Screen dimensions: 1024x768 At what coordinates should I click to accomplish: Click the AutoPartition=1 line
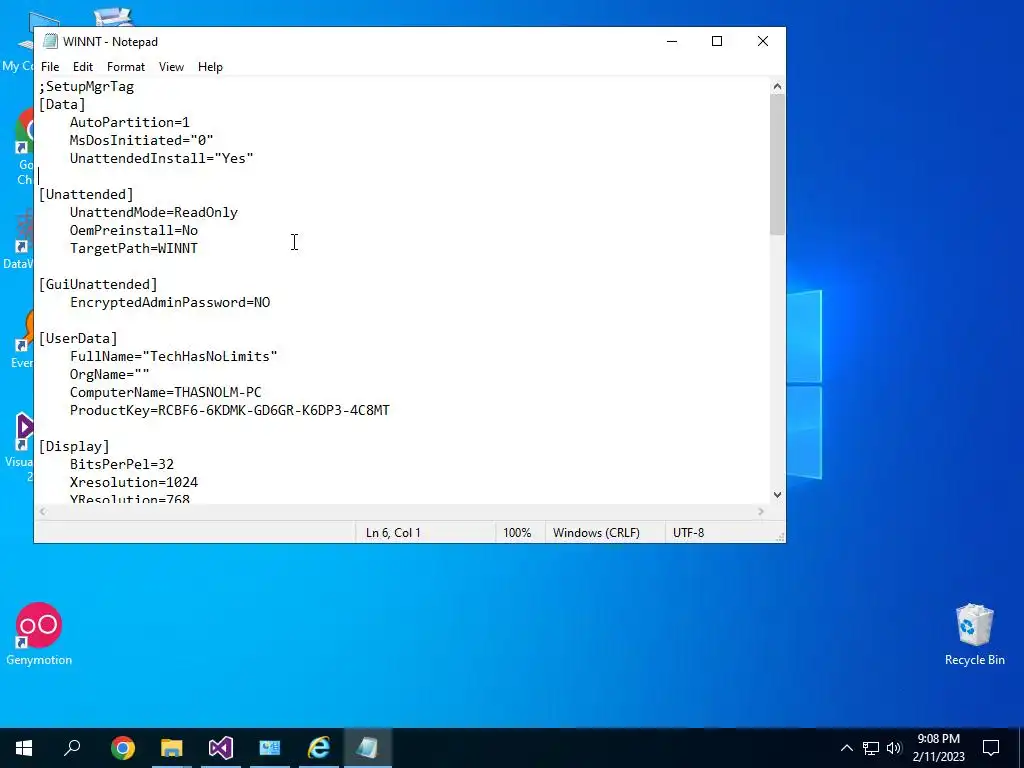[130, 122]
